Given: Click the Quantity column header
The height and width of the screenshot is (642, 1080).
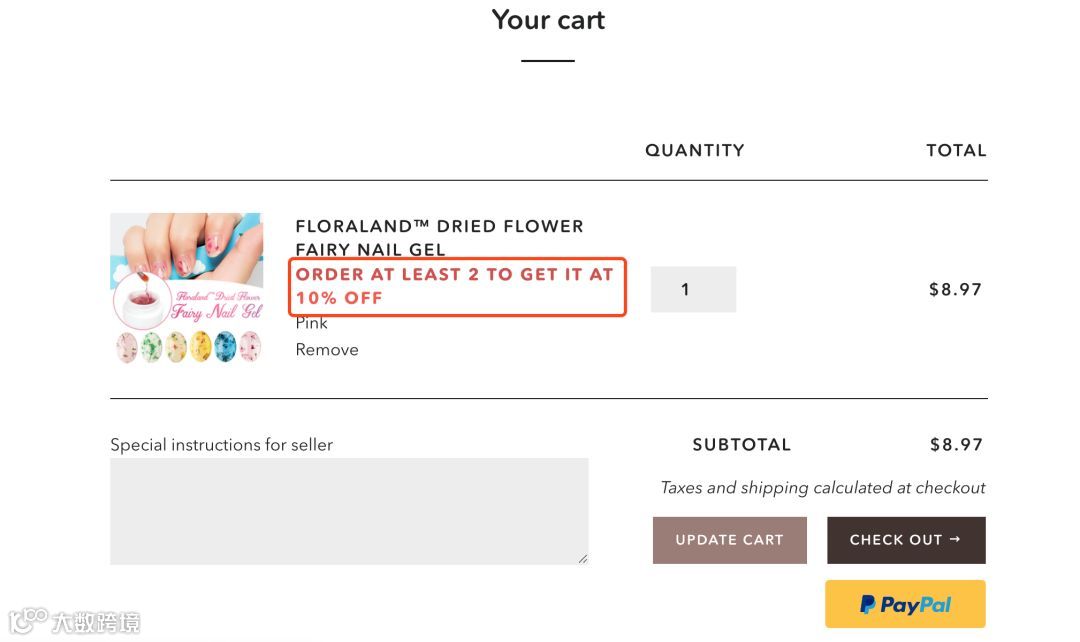Looking at the screenshot, I should pos(694,151).
